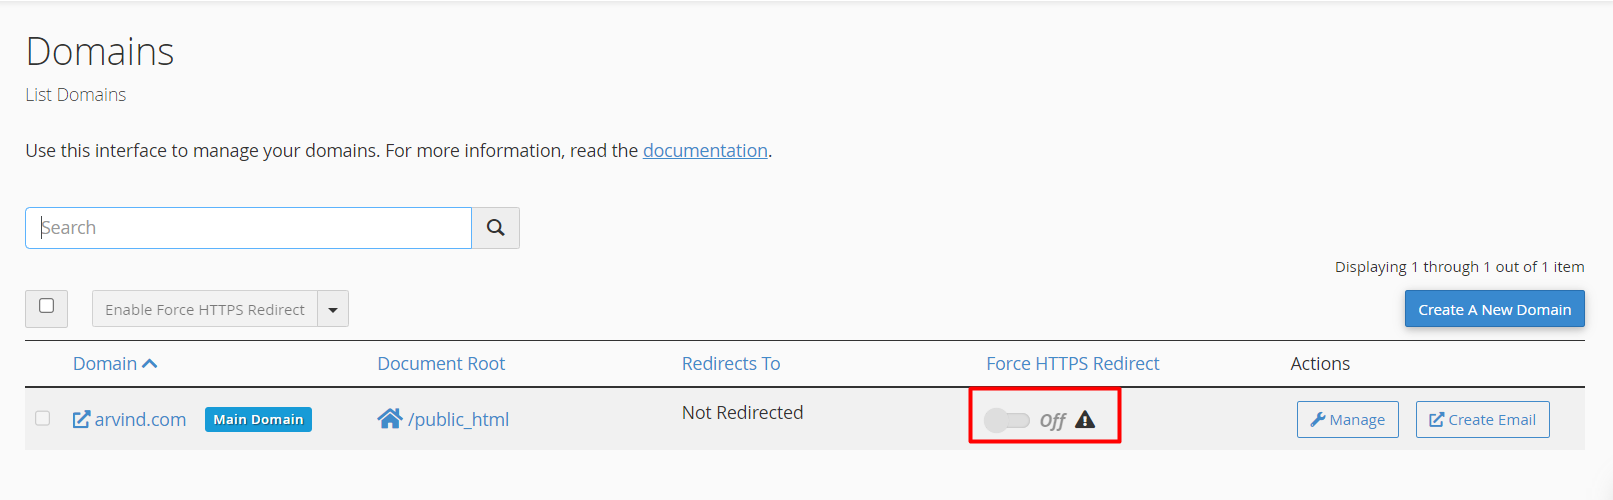Click the external link icon beside arvind.com
1613x500 pixels.
pyautogui.click(x=81, y=419)
